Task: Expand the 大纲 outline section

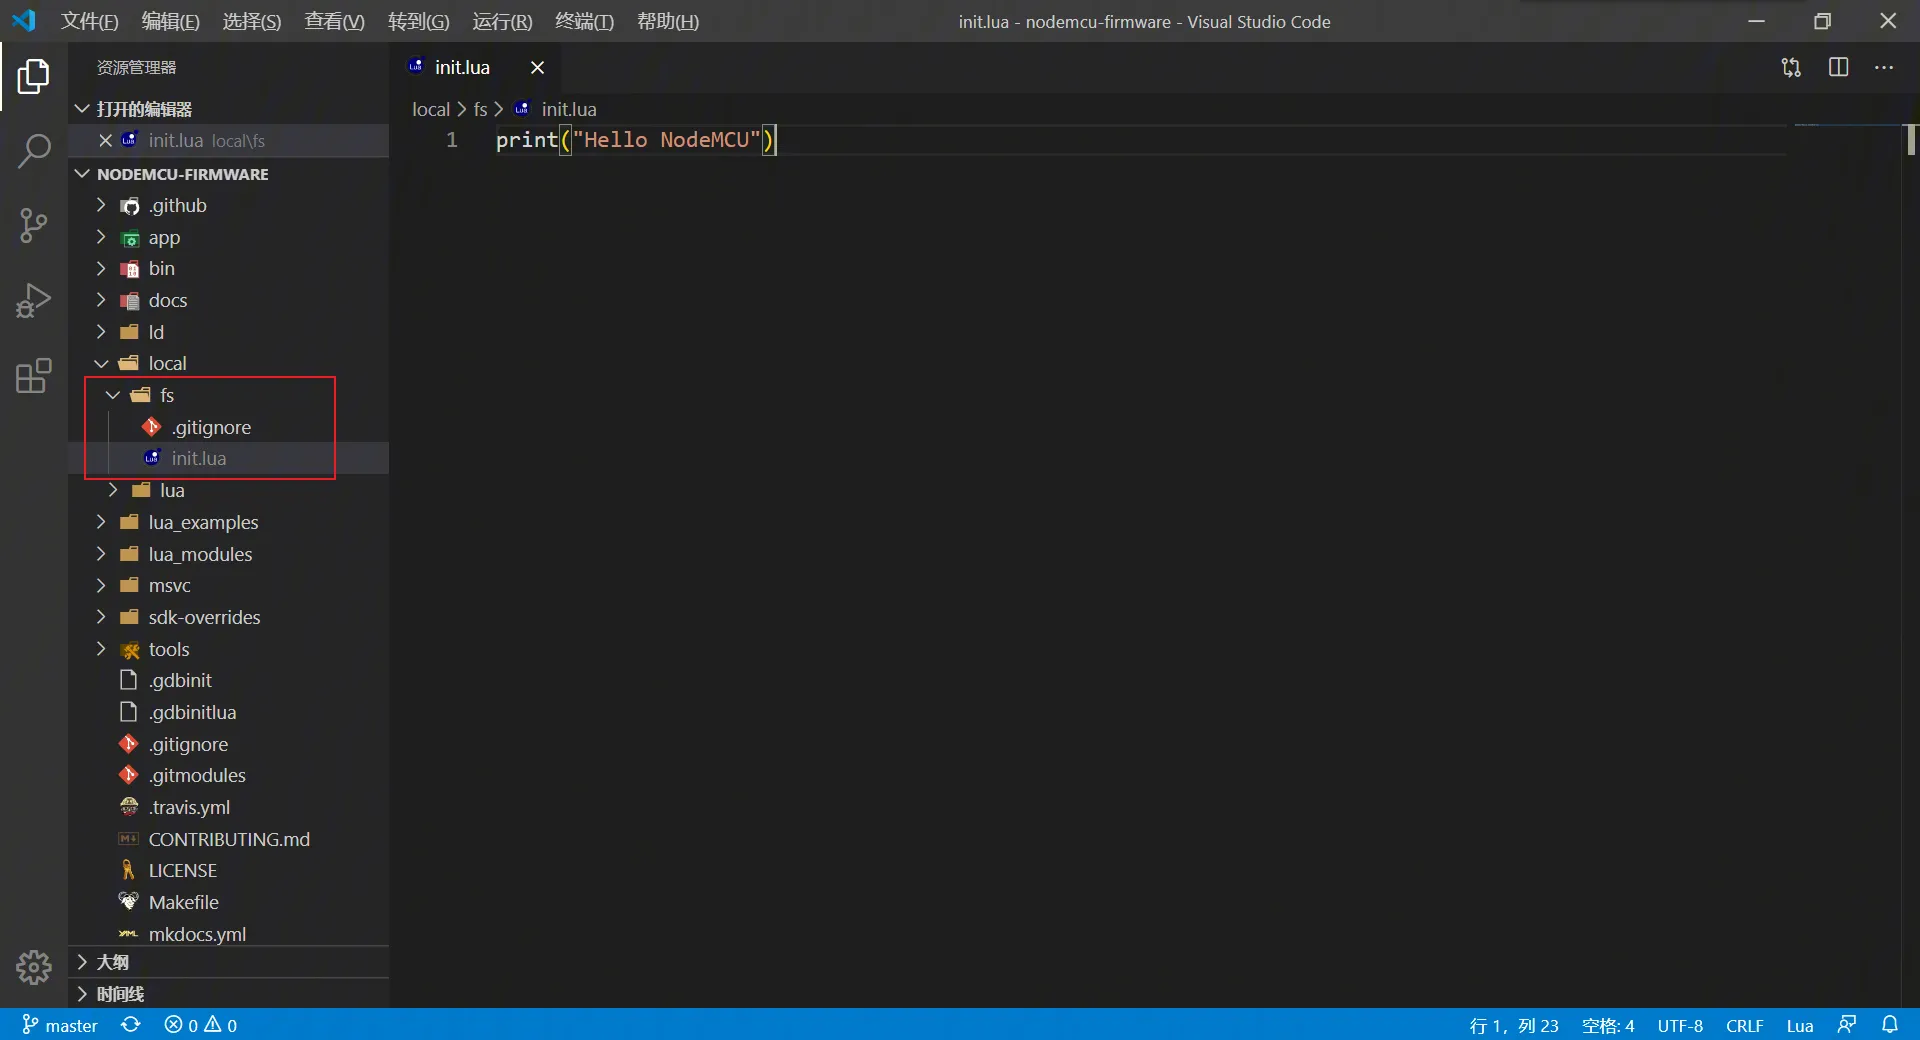Action: (x=228, y=962)
